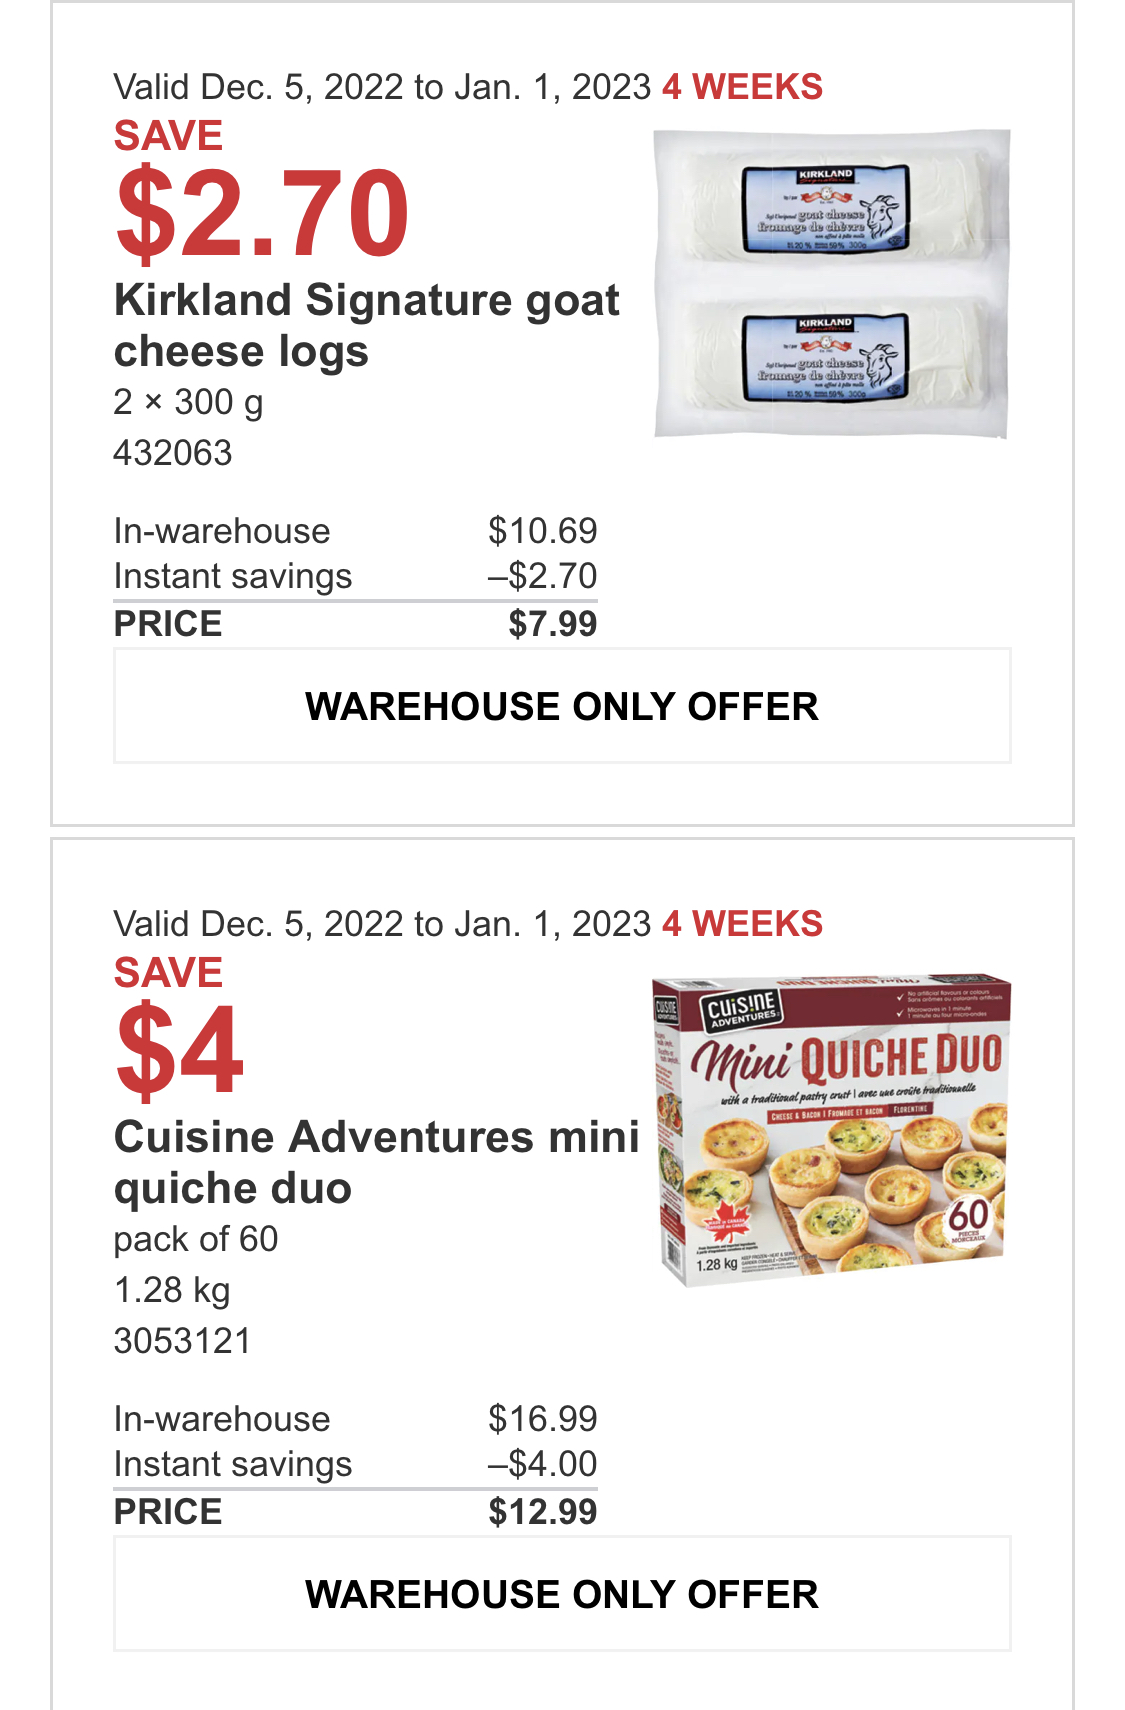Tap the quiche WAREHOUSE ONLY OFFER button
This screenshot has height=1710, width=1125.
point(562,1594)
